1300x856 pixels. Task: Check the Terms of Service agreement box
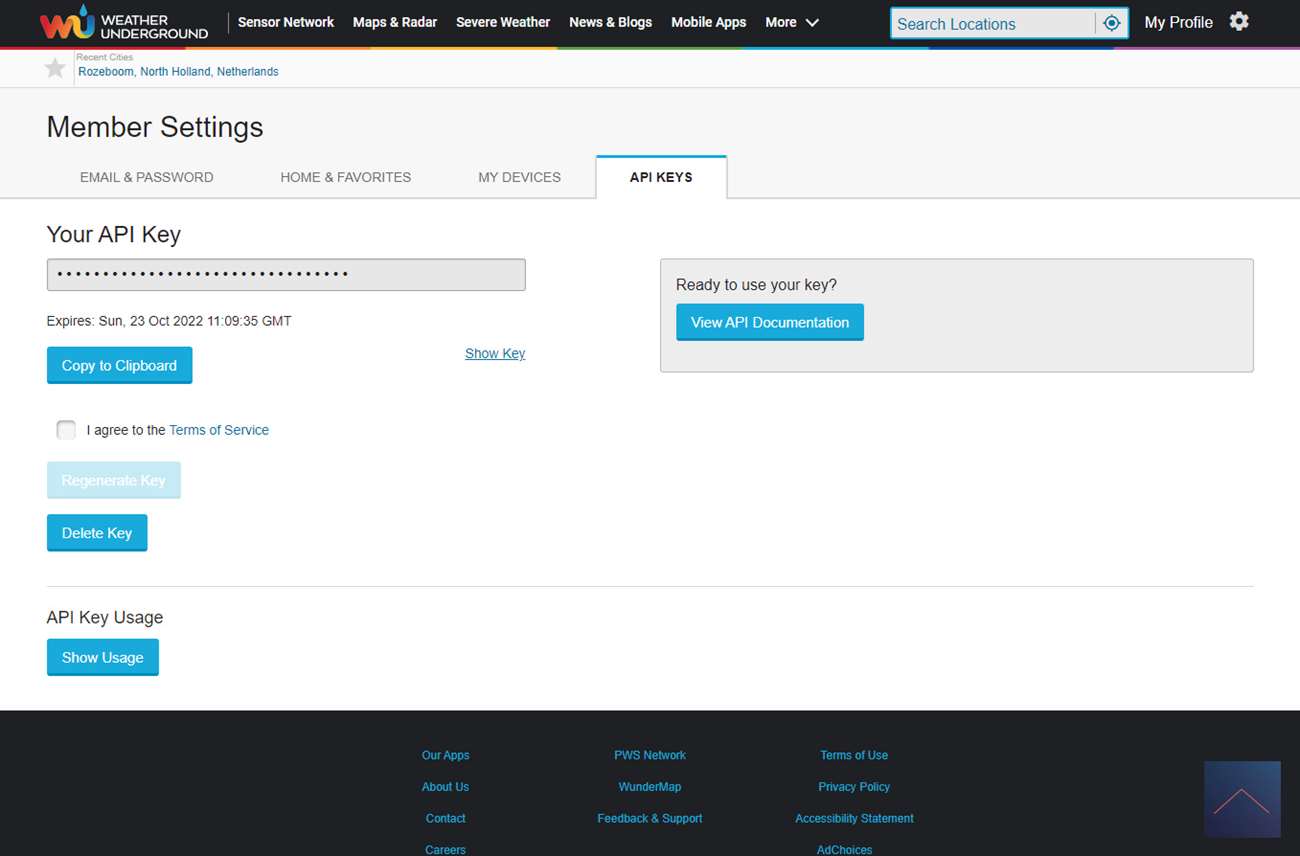[66, 430]
